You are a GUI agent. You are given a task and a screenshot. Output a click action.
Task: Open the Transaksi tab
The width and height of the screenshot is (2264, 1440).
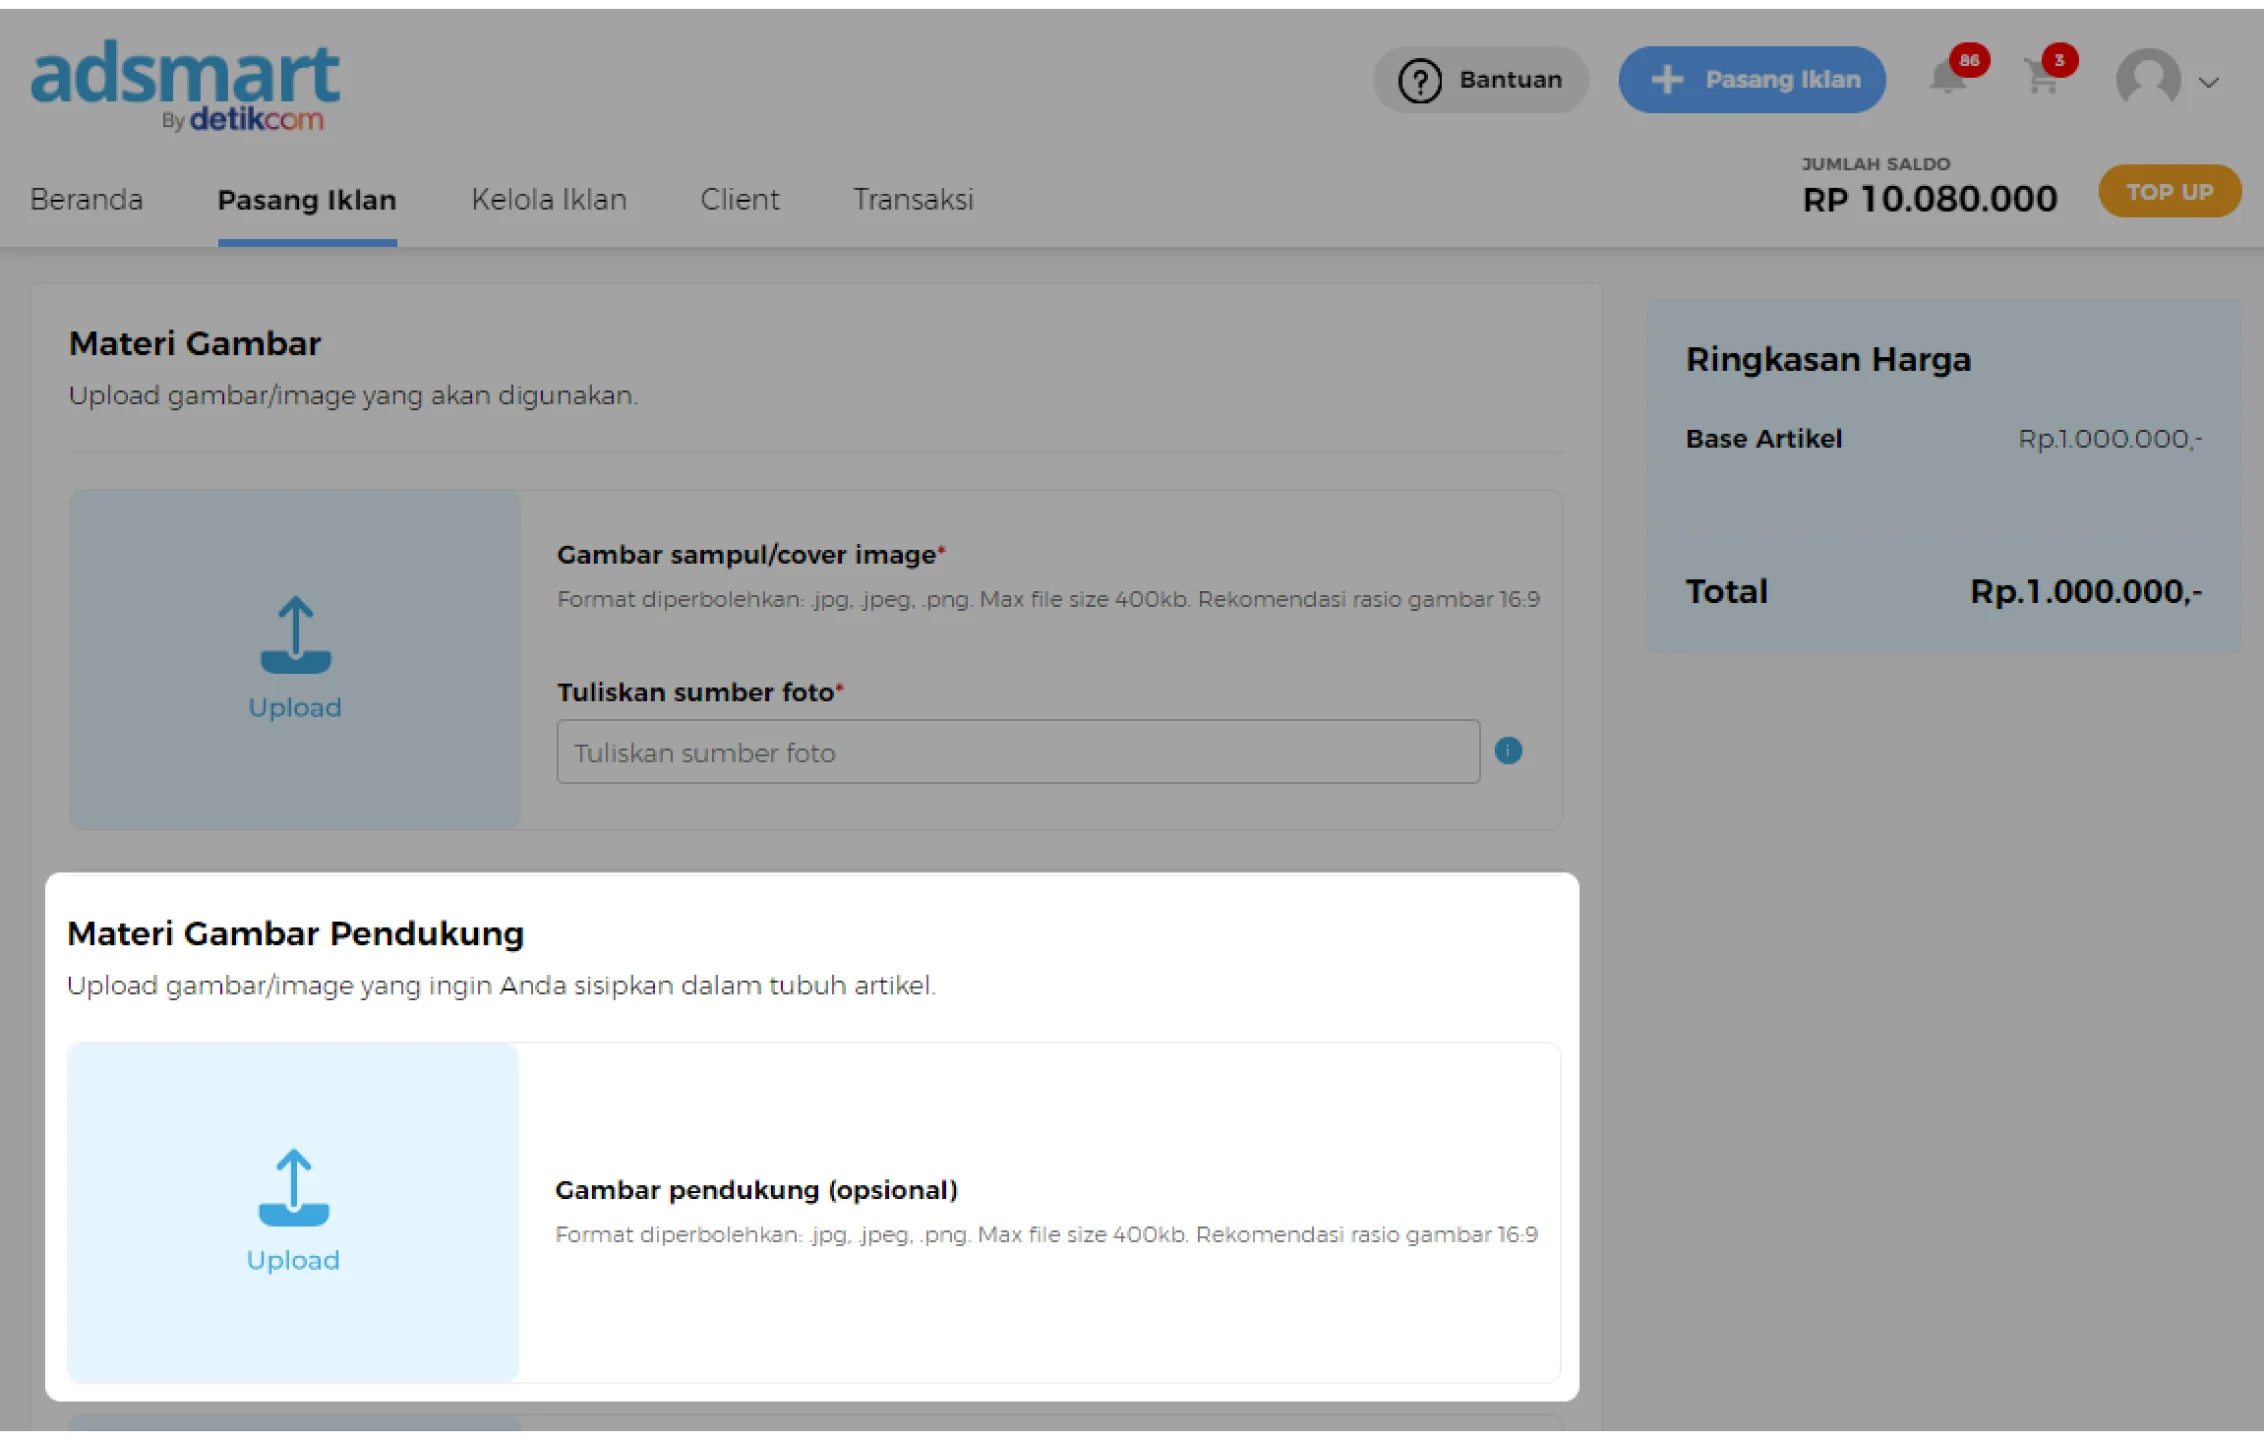913,199
